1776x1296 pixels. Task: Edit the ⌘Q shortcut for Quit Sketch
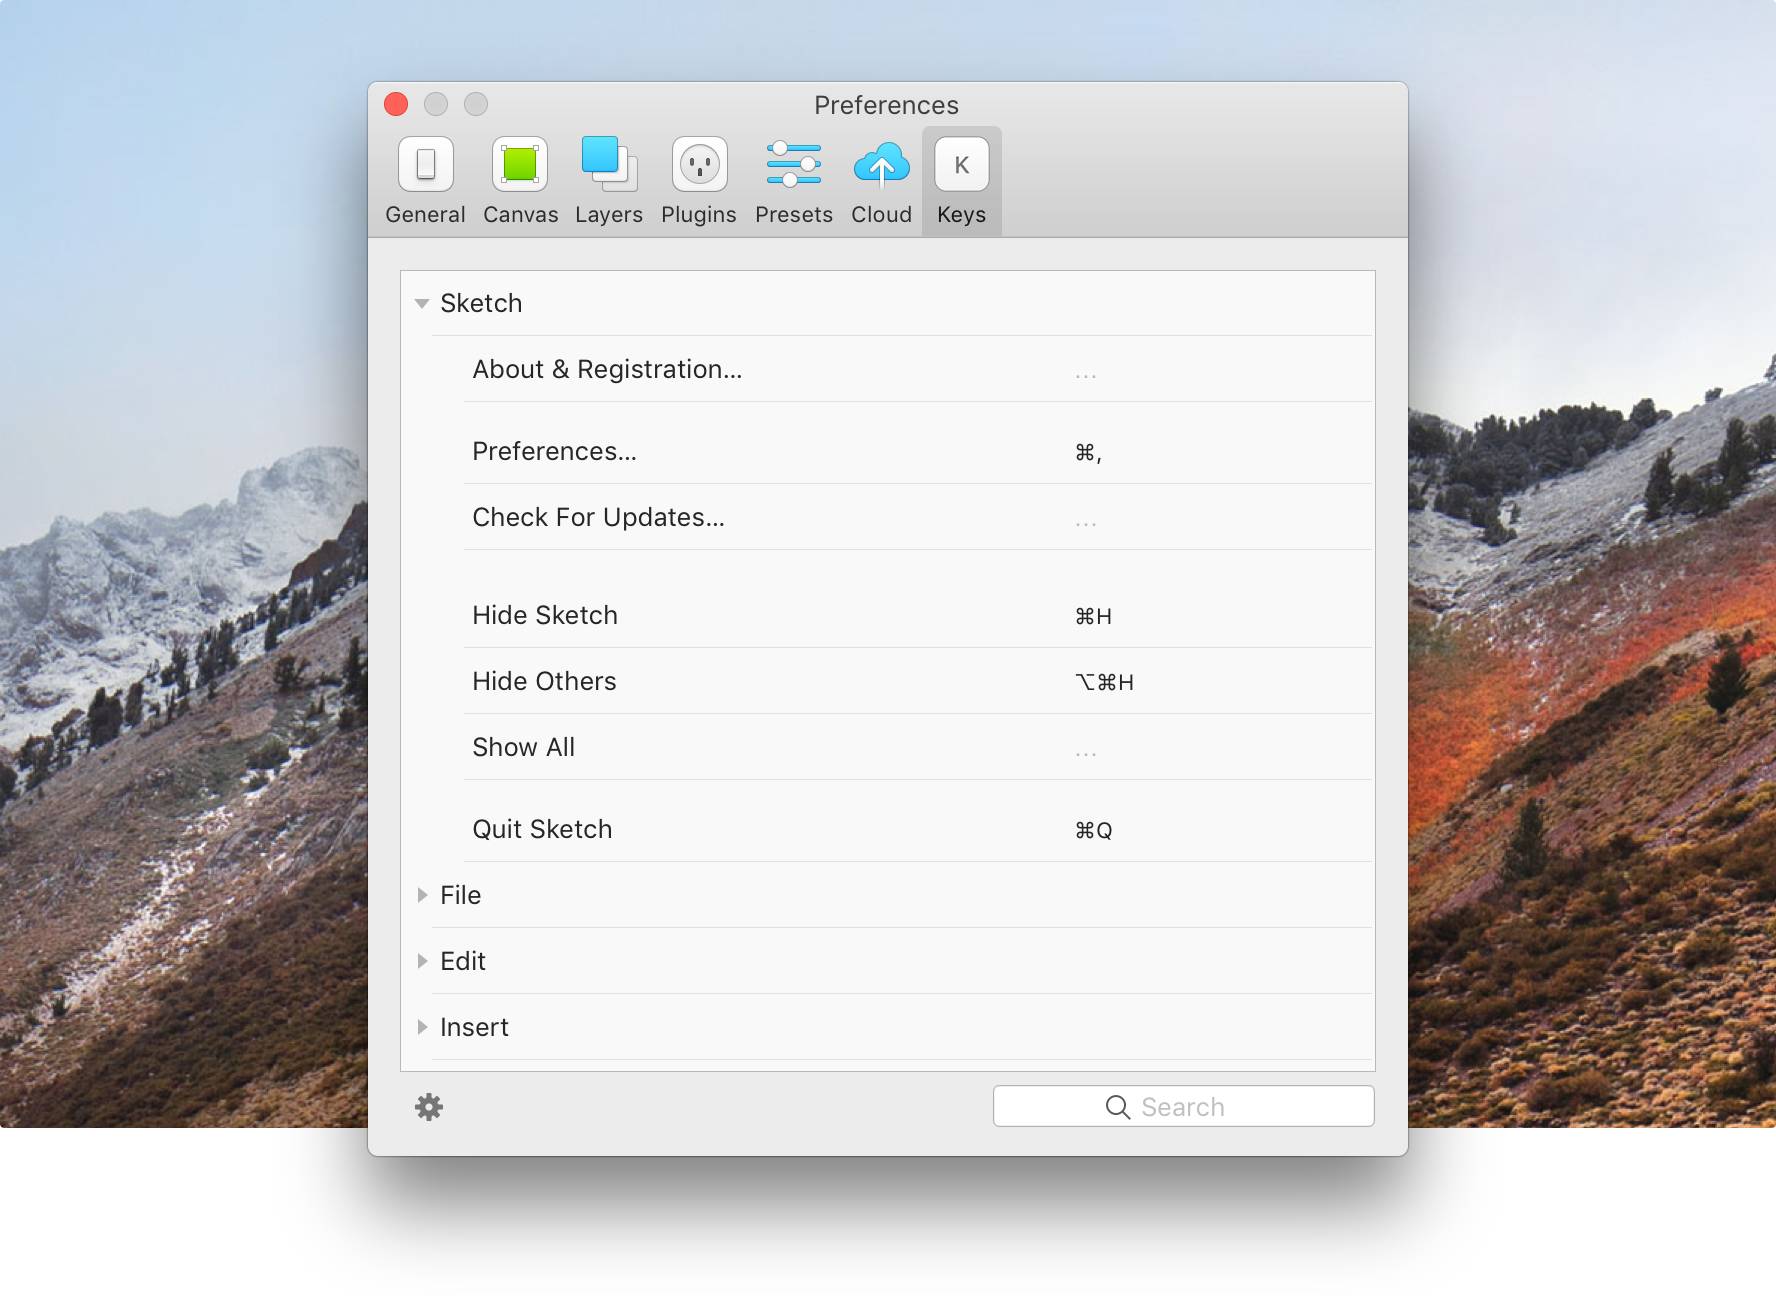(x=1093, y=830)
